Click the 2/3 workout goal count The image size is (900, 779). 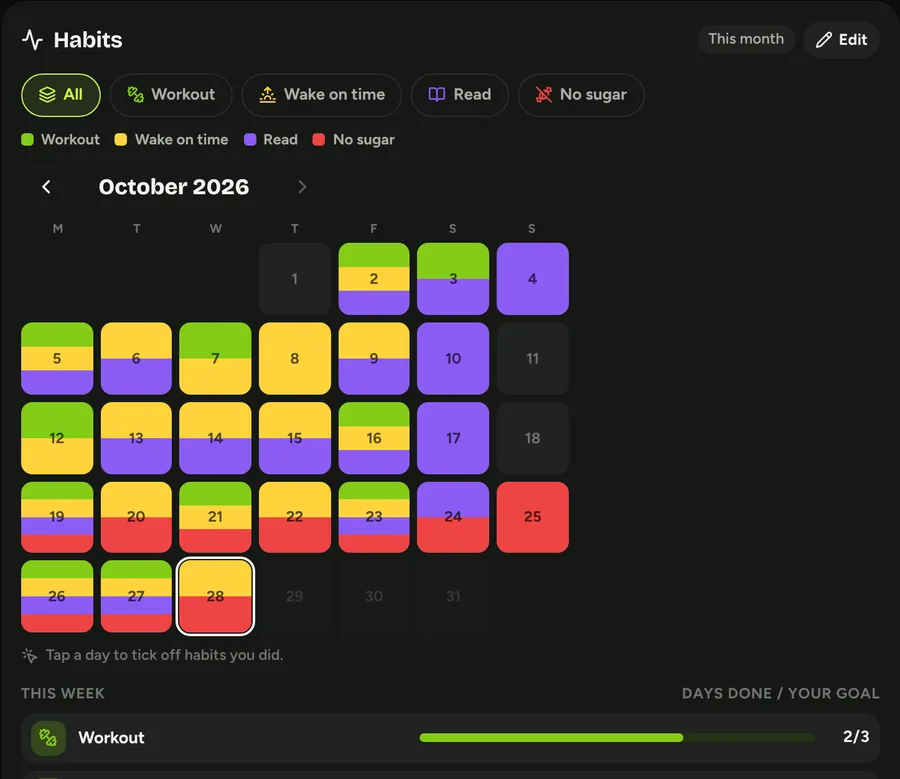[856, 737]
